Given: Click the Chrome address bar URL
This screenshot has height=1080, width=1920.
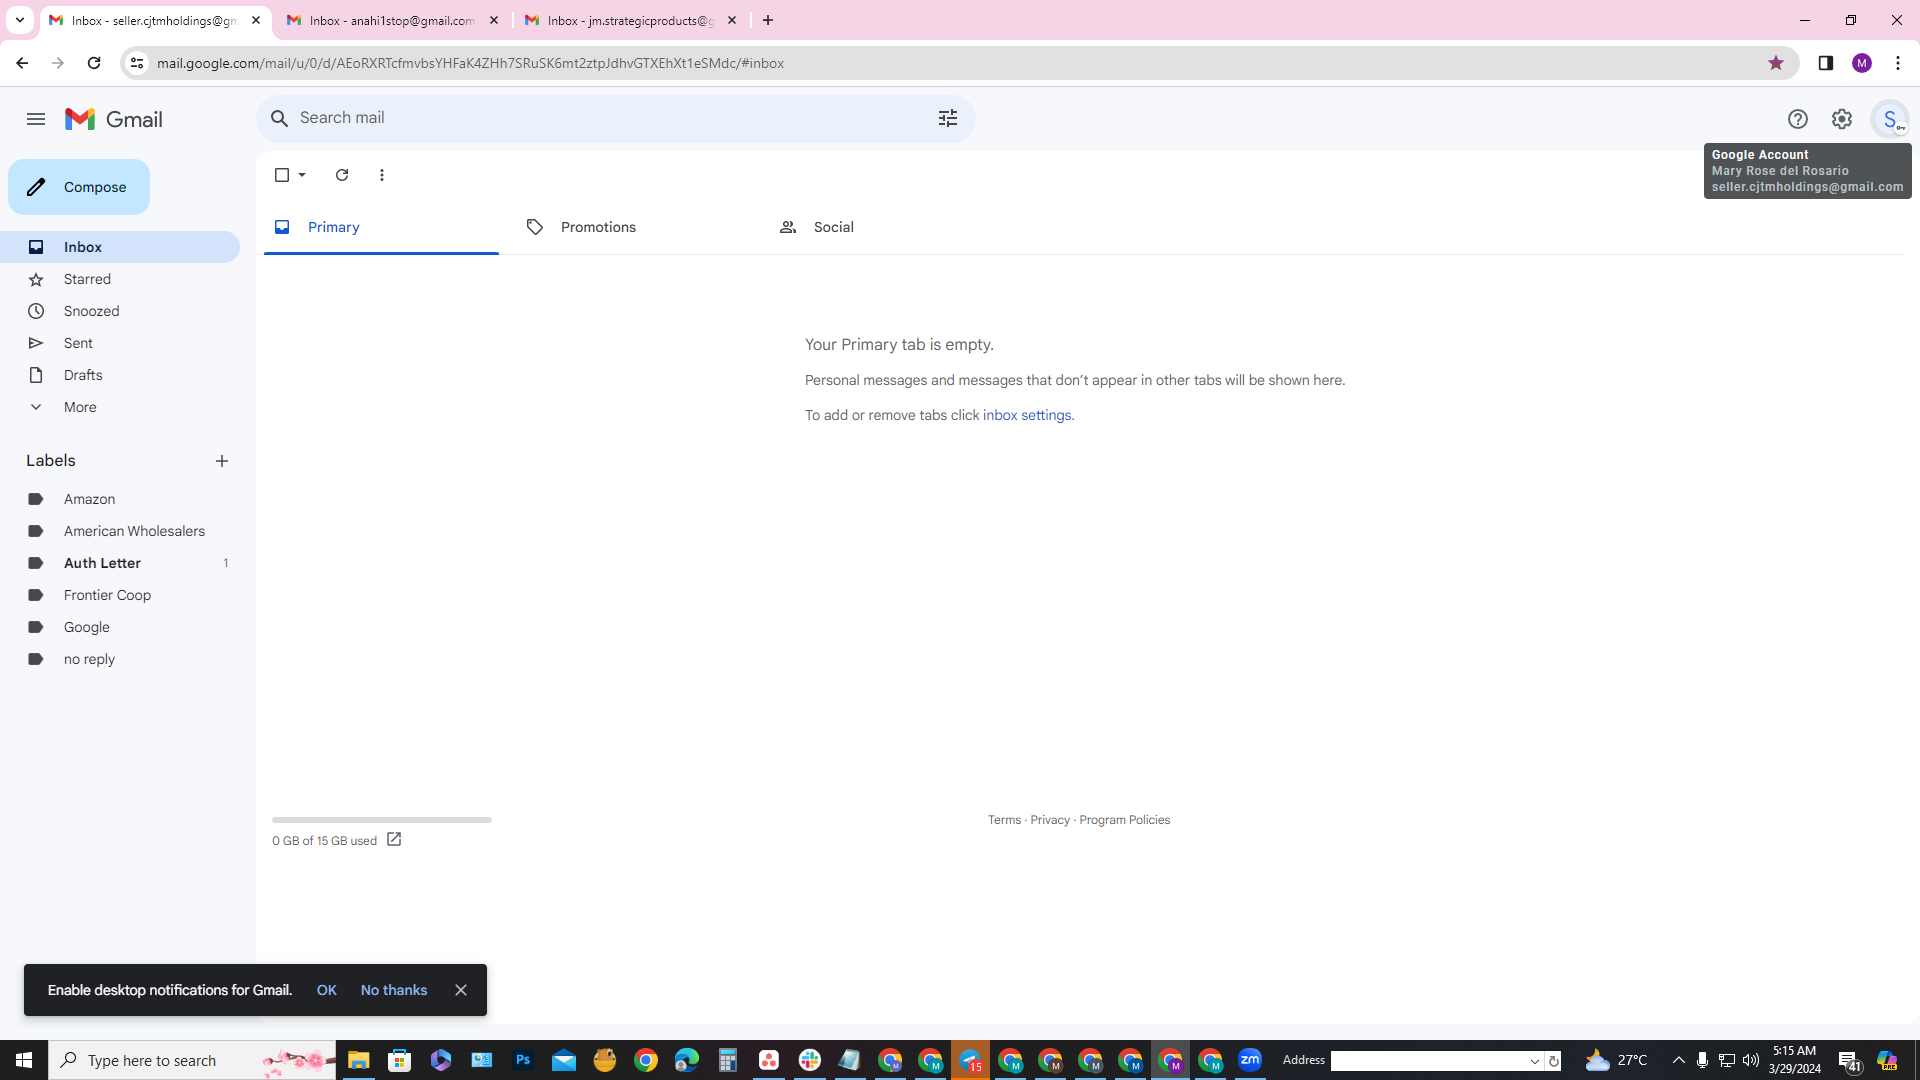Looking at the screenshot, I should (x=470, y=63).
